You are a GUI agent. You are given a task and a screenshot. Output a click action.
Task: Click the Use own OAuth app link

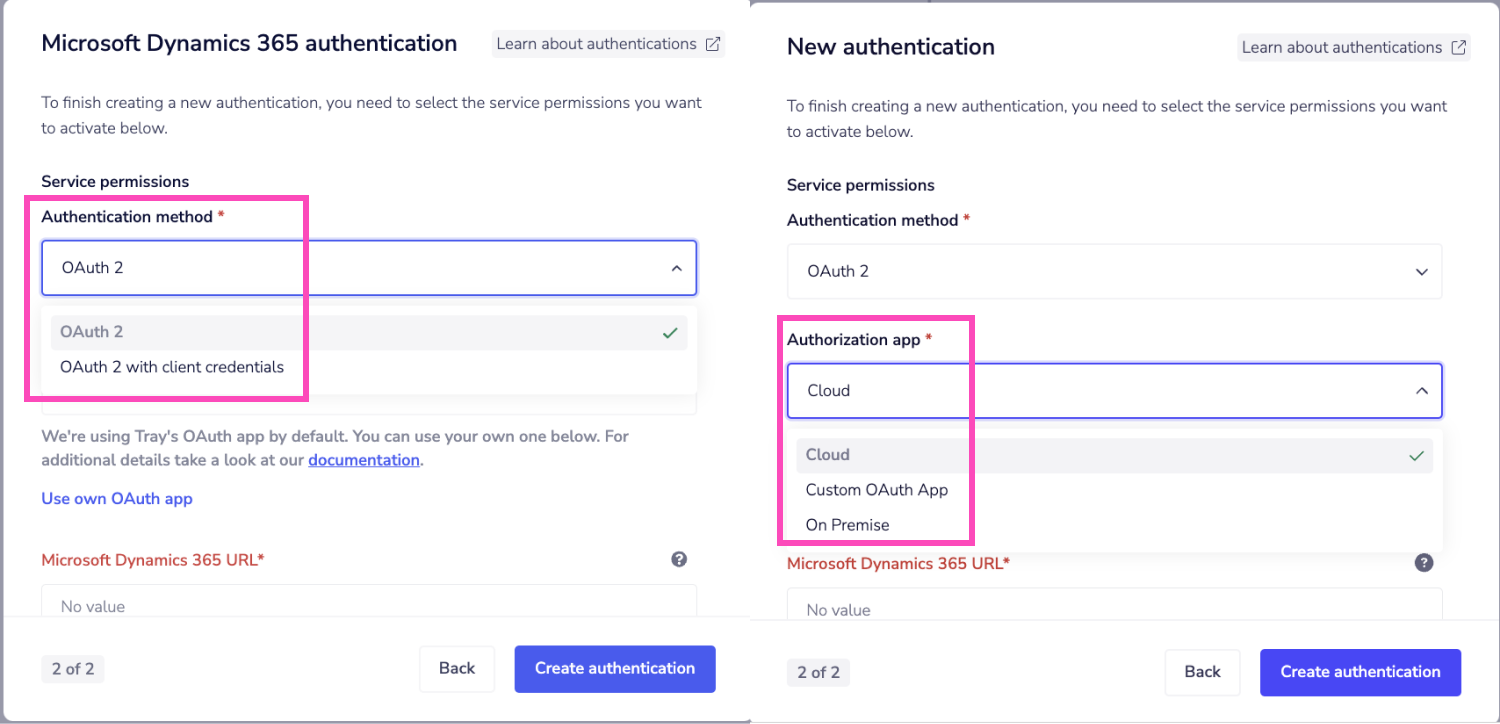coord(116,498)
